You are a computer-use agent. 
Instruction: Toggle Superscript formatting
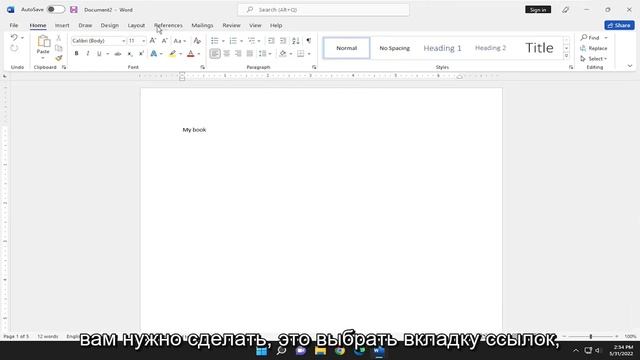click(x=141, y=53)
